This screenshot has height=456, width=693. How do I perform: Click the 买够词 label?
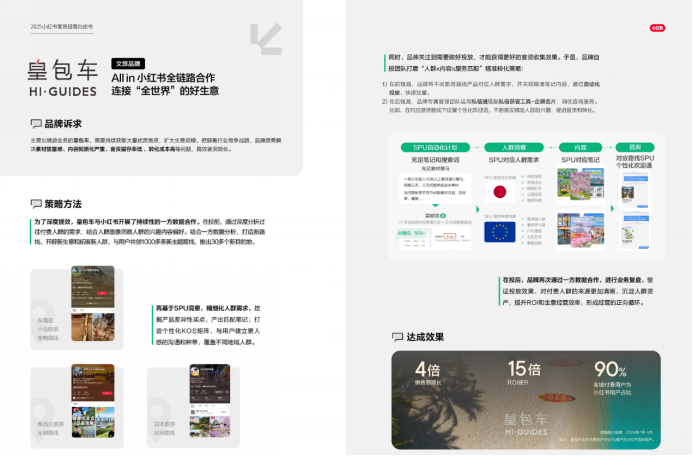[x=432, y=216]
